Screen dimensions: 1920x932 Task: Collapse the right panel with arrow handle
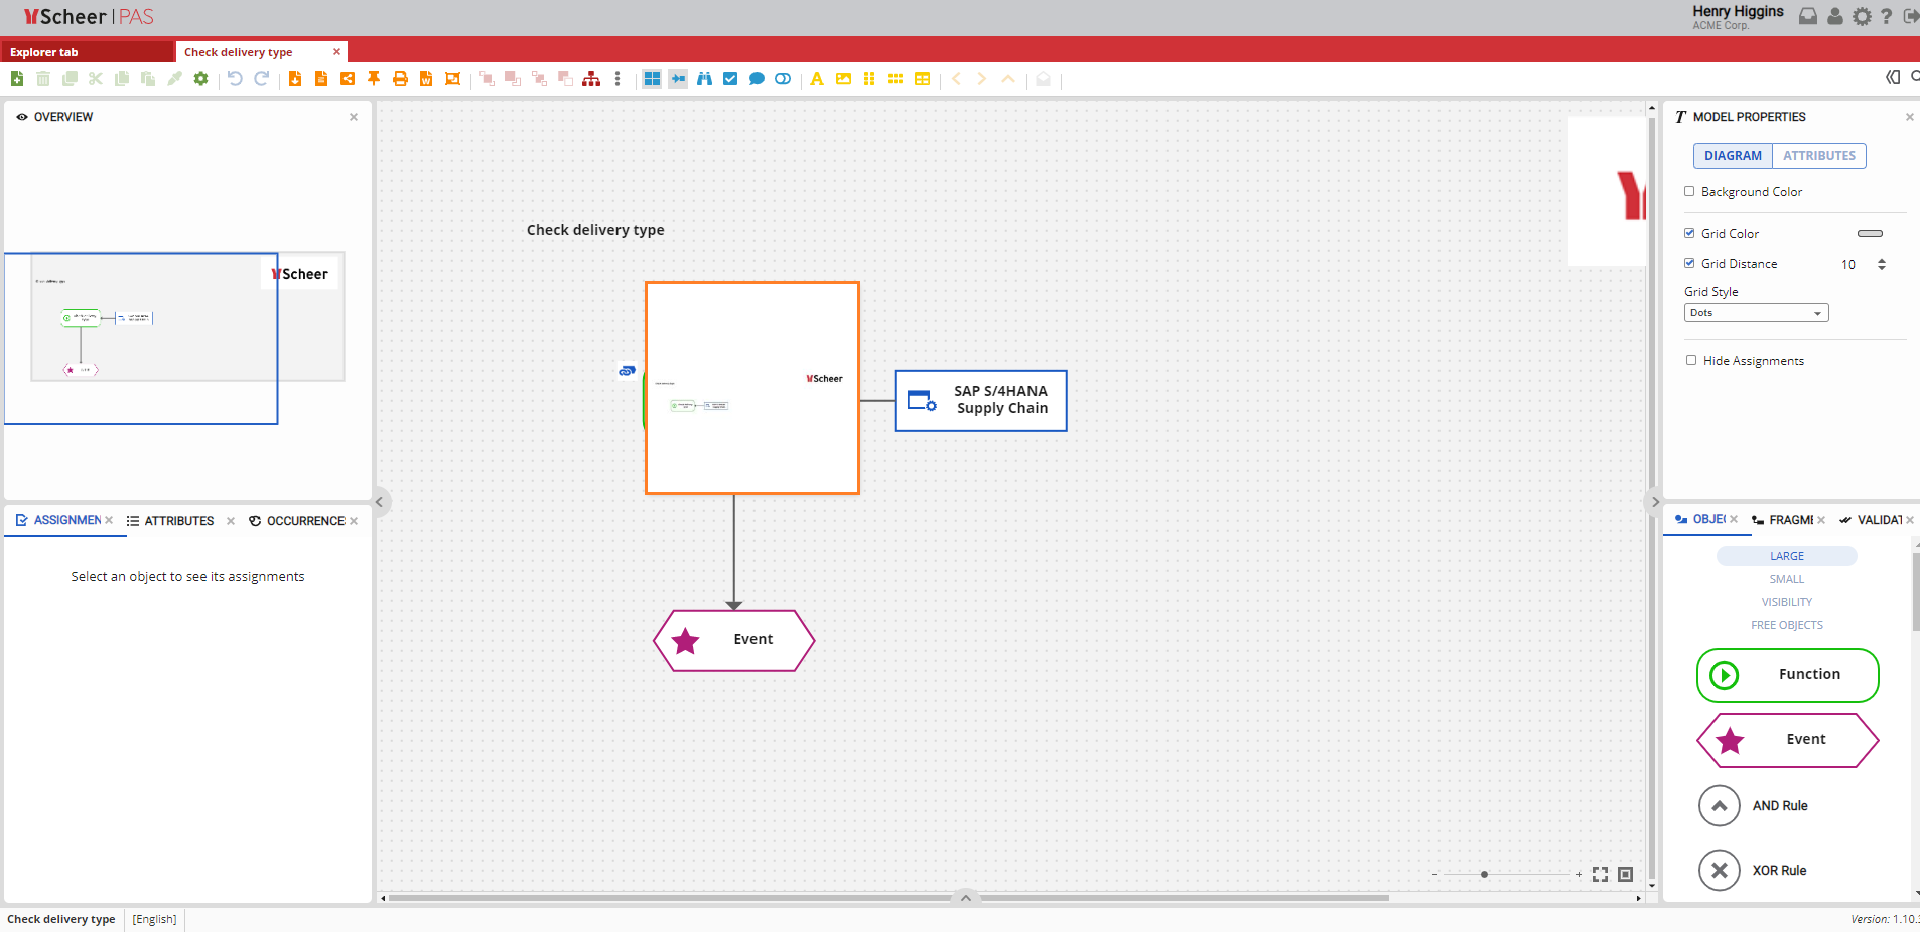1655,502
